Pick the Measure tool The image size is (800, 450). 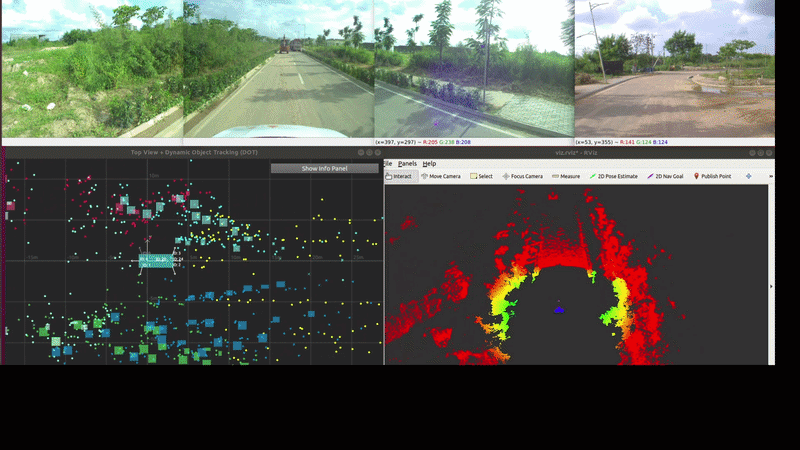coord(566,176)
